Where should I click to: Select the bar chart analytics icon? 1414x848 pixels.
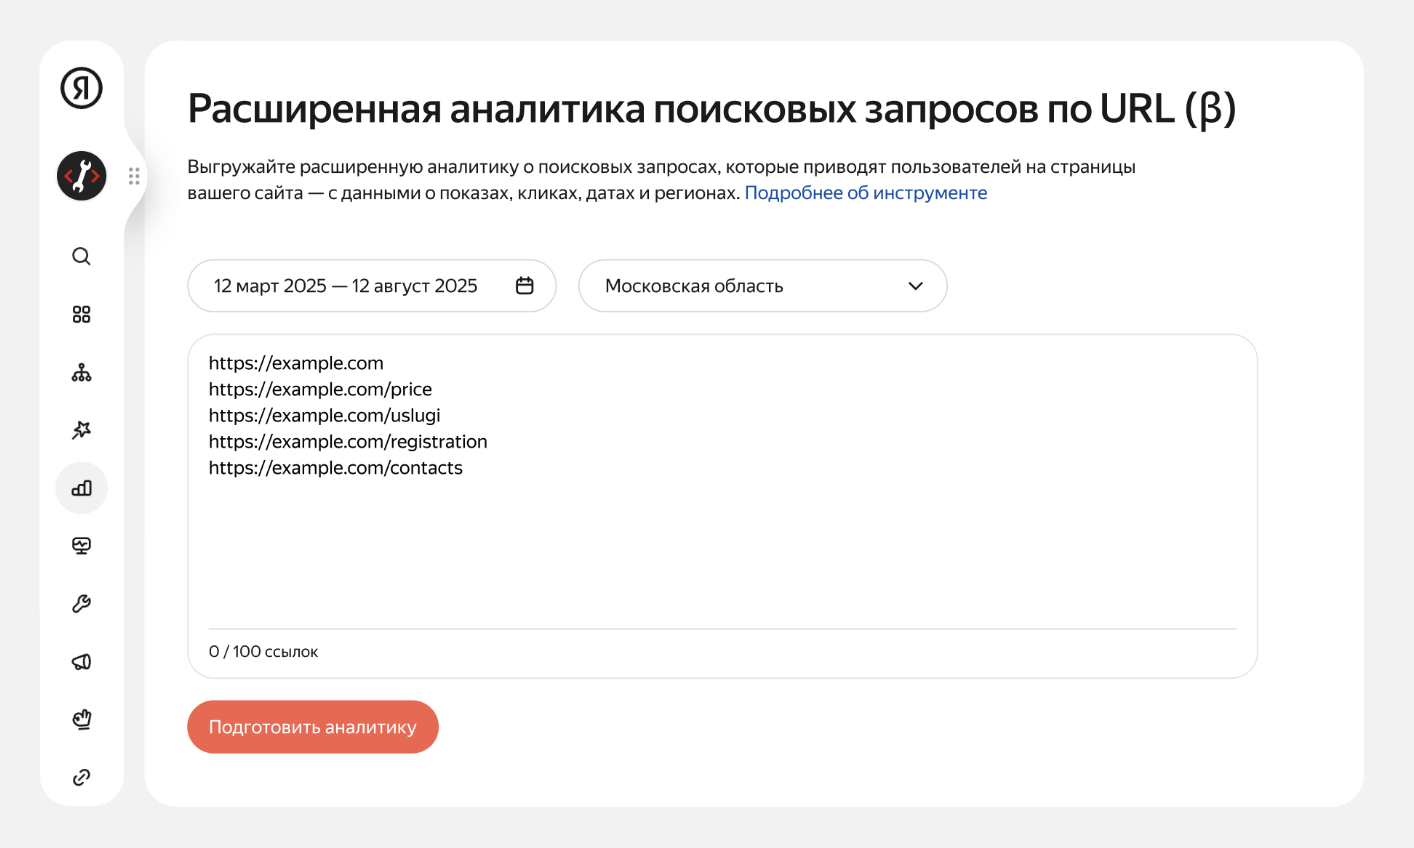(x=81, y=488)
